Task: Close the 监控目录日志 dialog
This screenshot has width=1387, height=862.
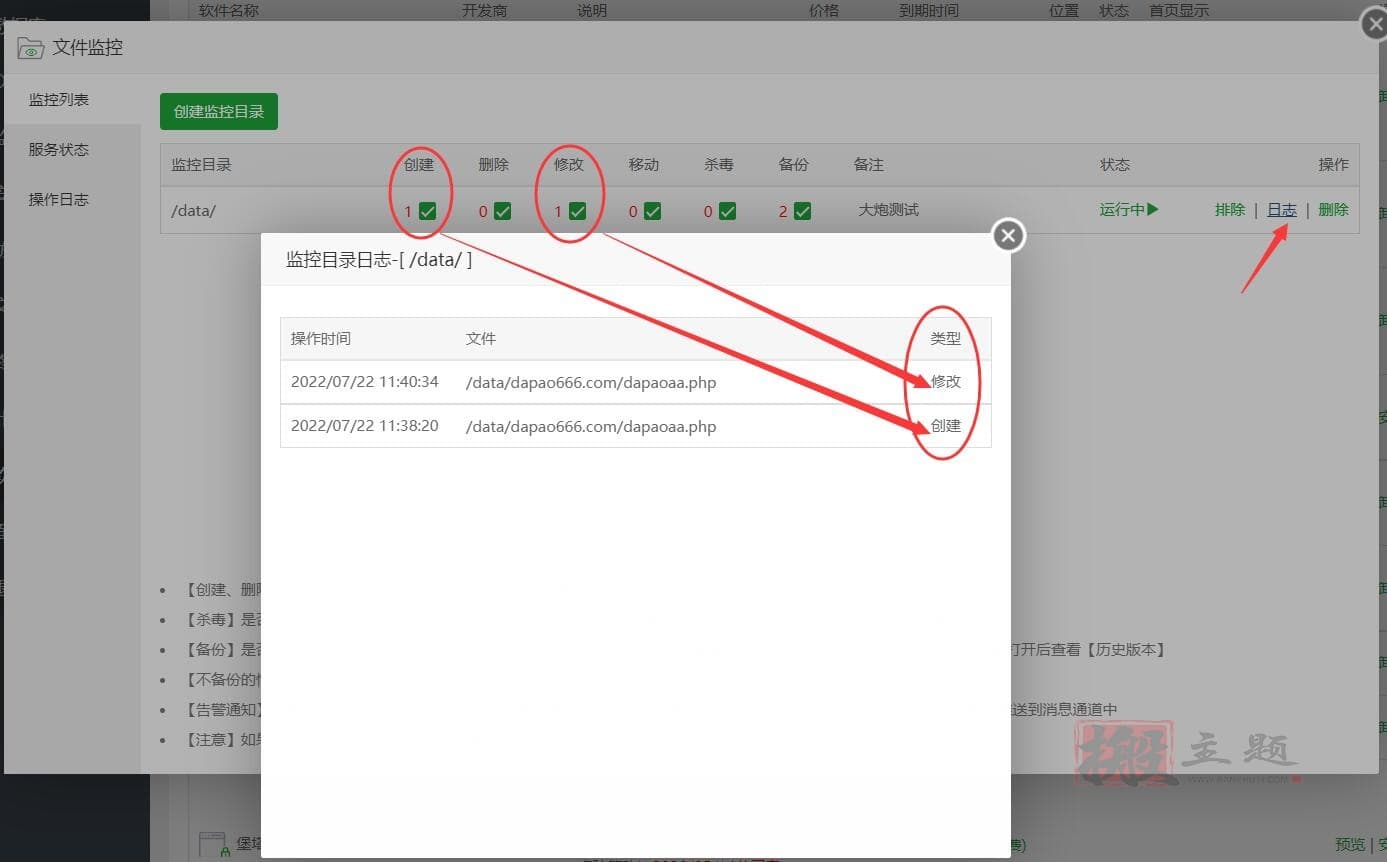Action: coord(1008,236)
